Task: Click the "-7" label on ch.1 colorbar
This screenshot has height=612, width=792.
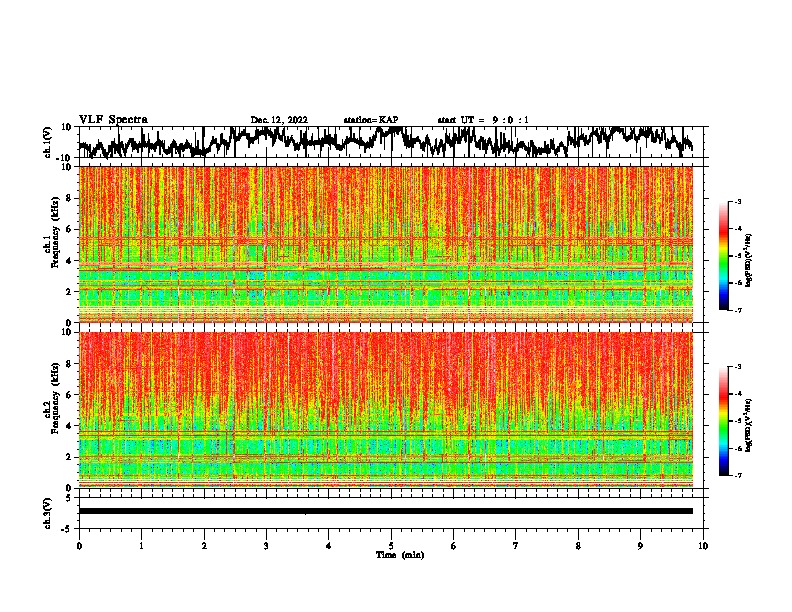Action: coord(738,310)
